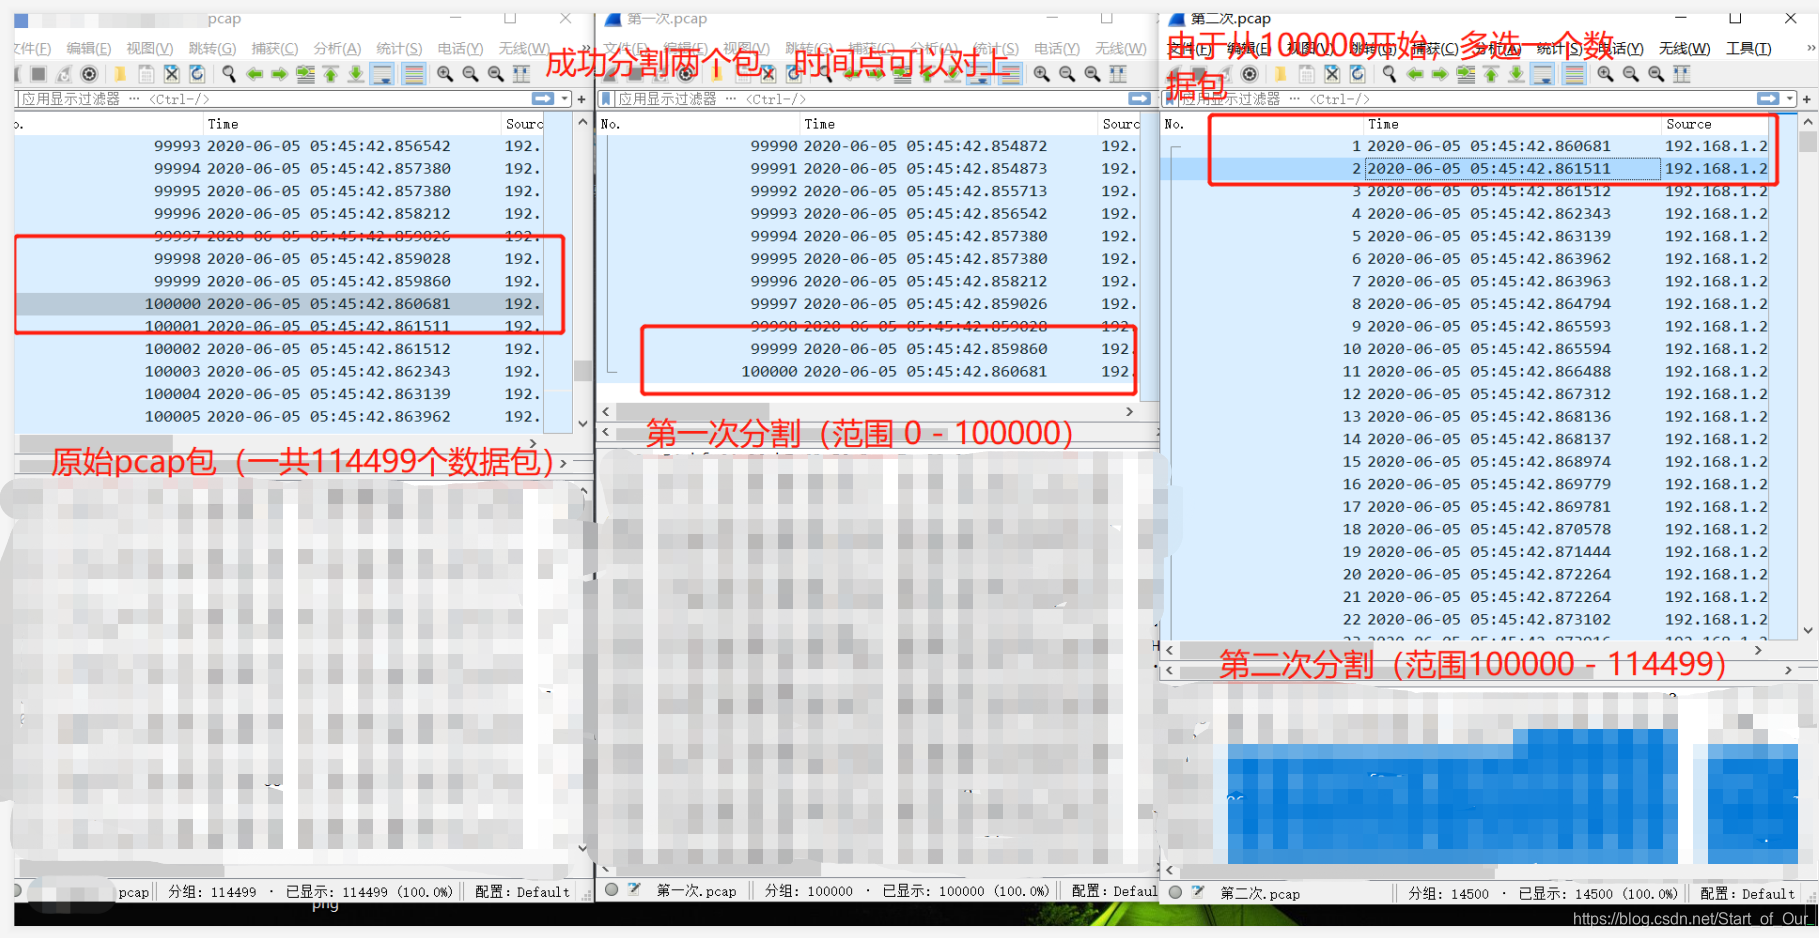1819x938 pixels.
Task: Click expert info circle in 第二次.pcap status bar
Action: pos(1175,892)
